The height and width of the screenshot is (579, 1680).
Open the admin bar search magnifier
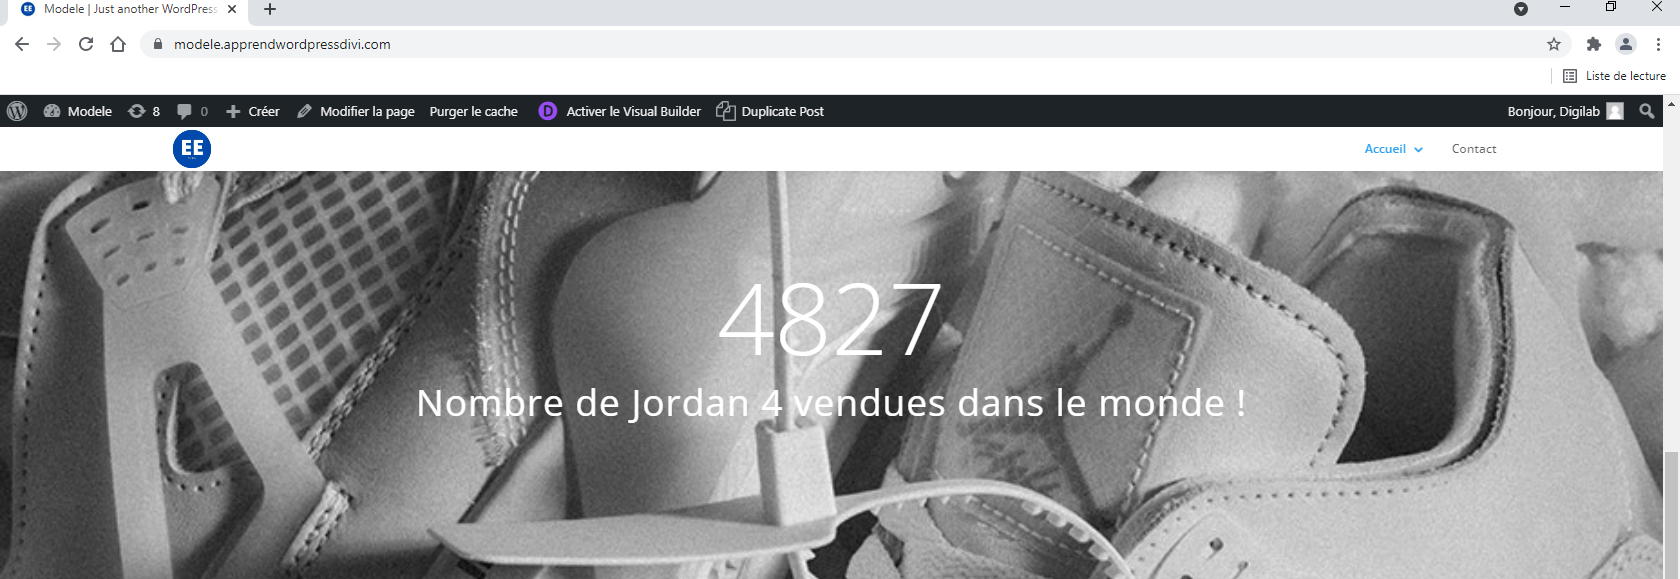[x=1646, y=111]
